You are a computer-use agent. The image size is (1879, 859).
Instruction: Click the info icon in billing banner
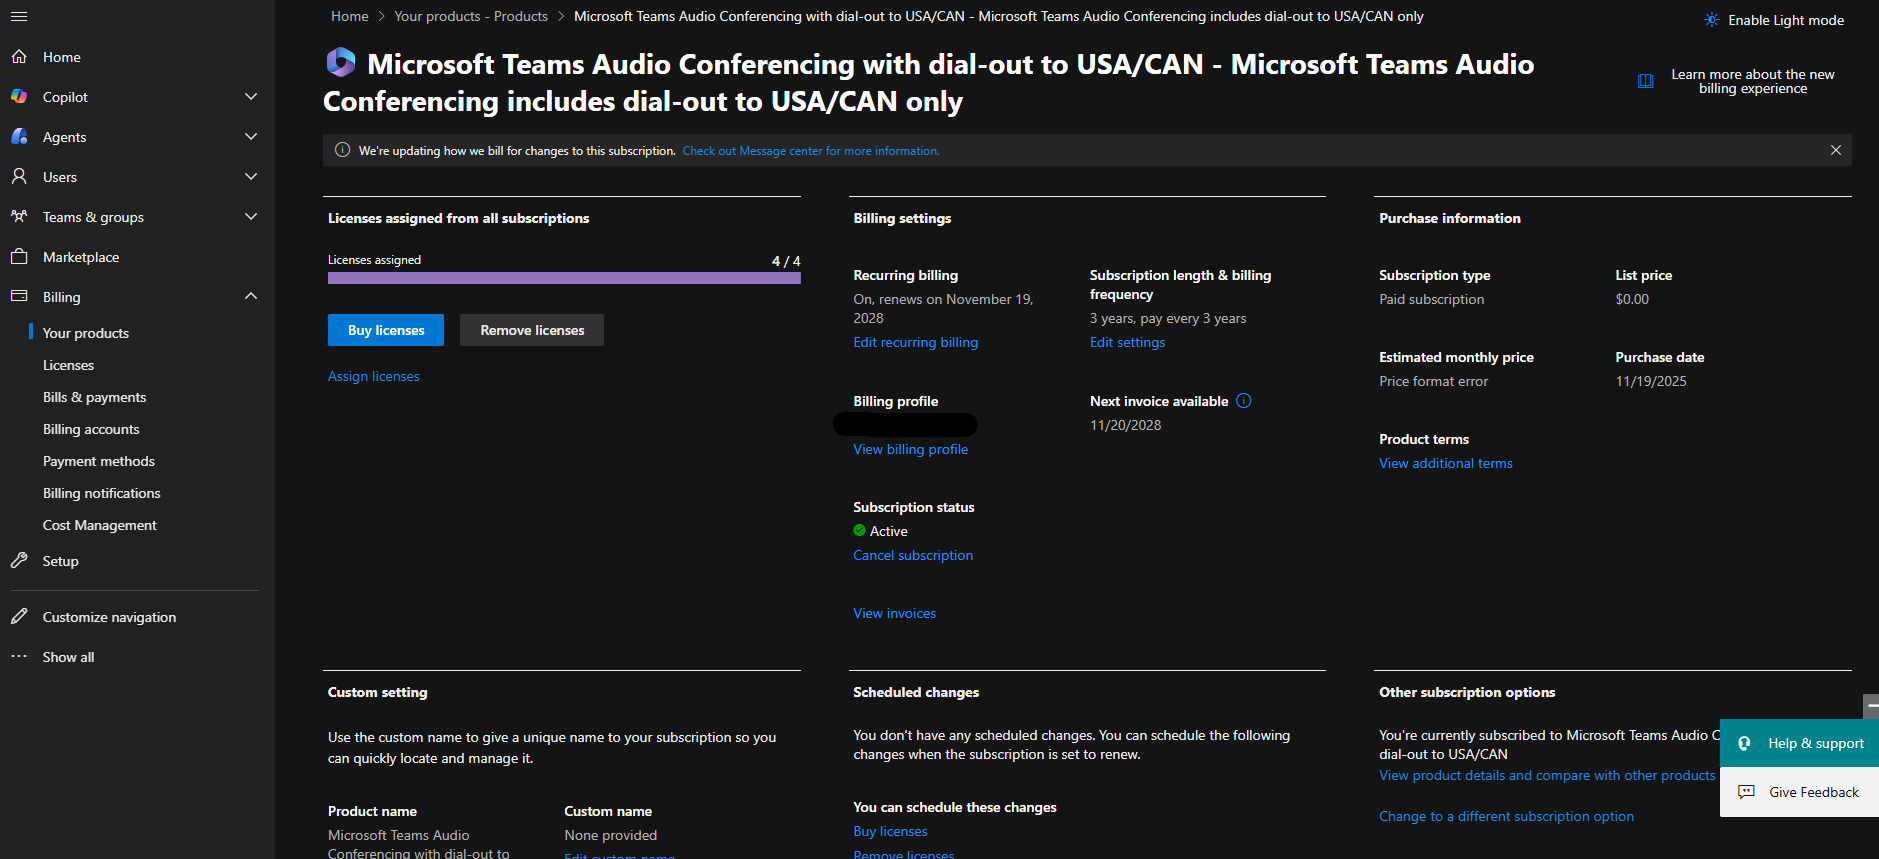point(342,150)
